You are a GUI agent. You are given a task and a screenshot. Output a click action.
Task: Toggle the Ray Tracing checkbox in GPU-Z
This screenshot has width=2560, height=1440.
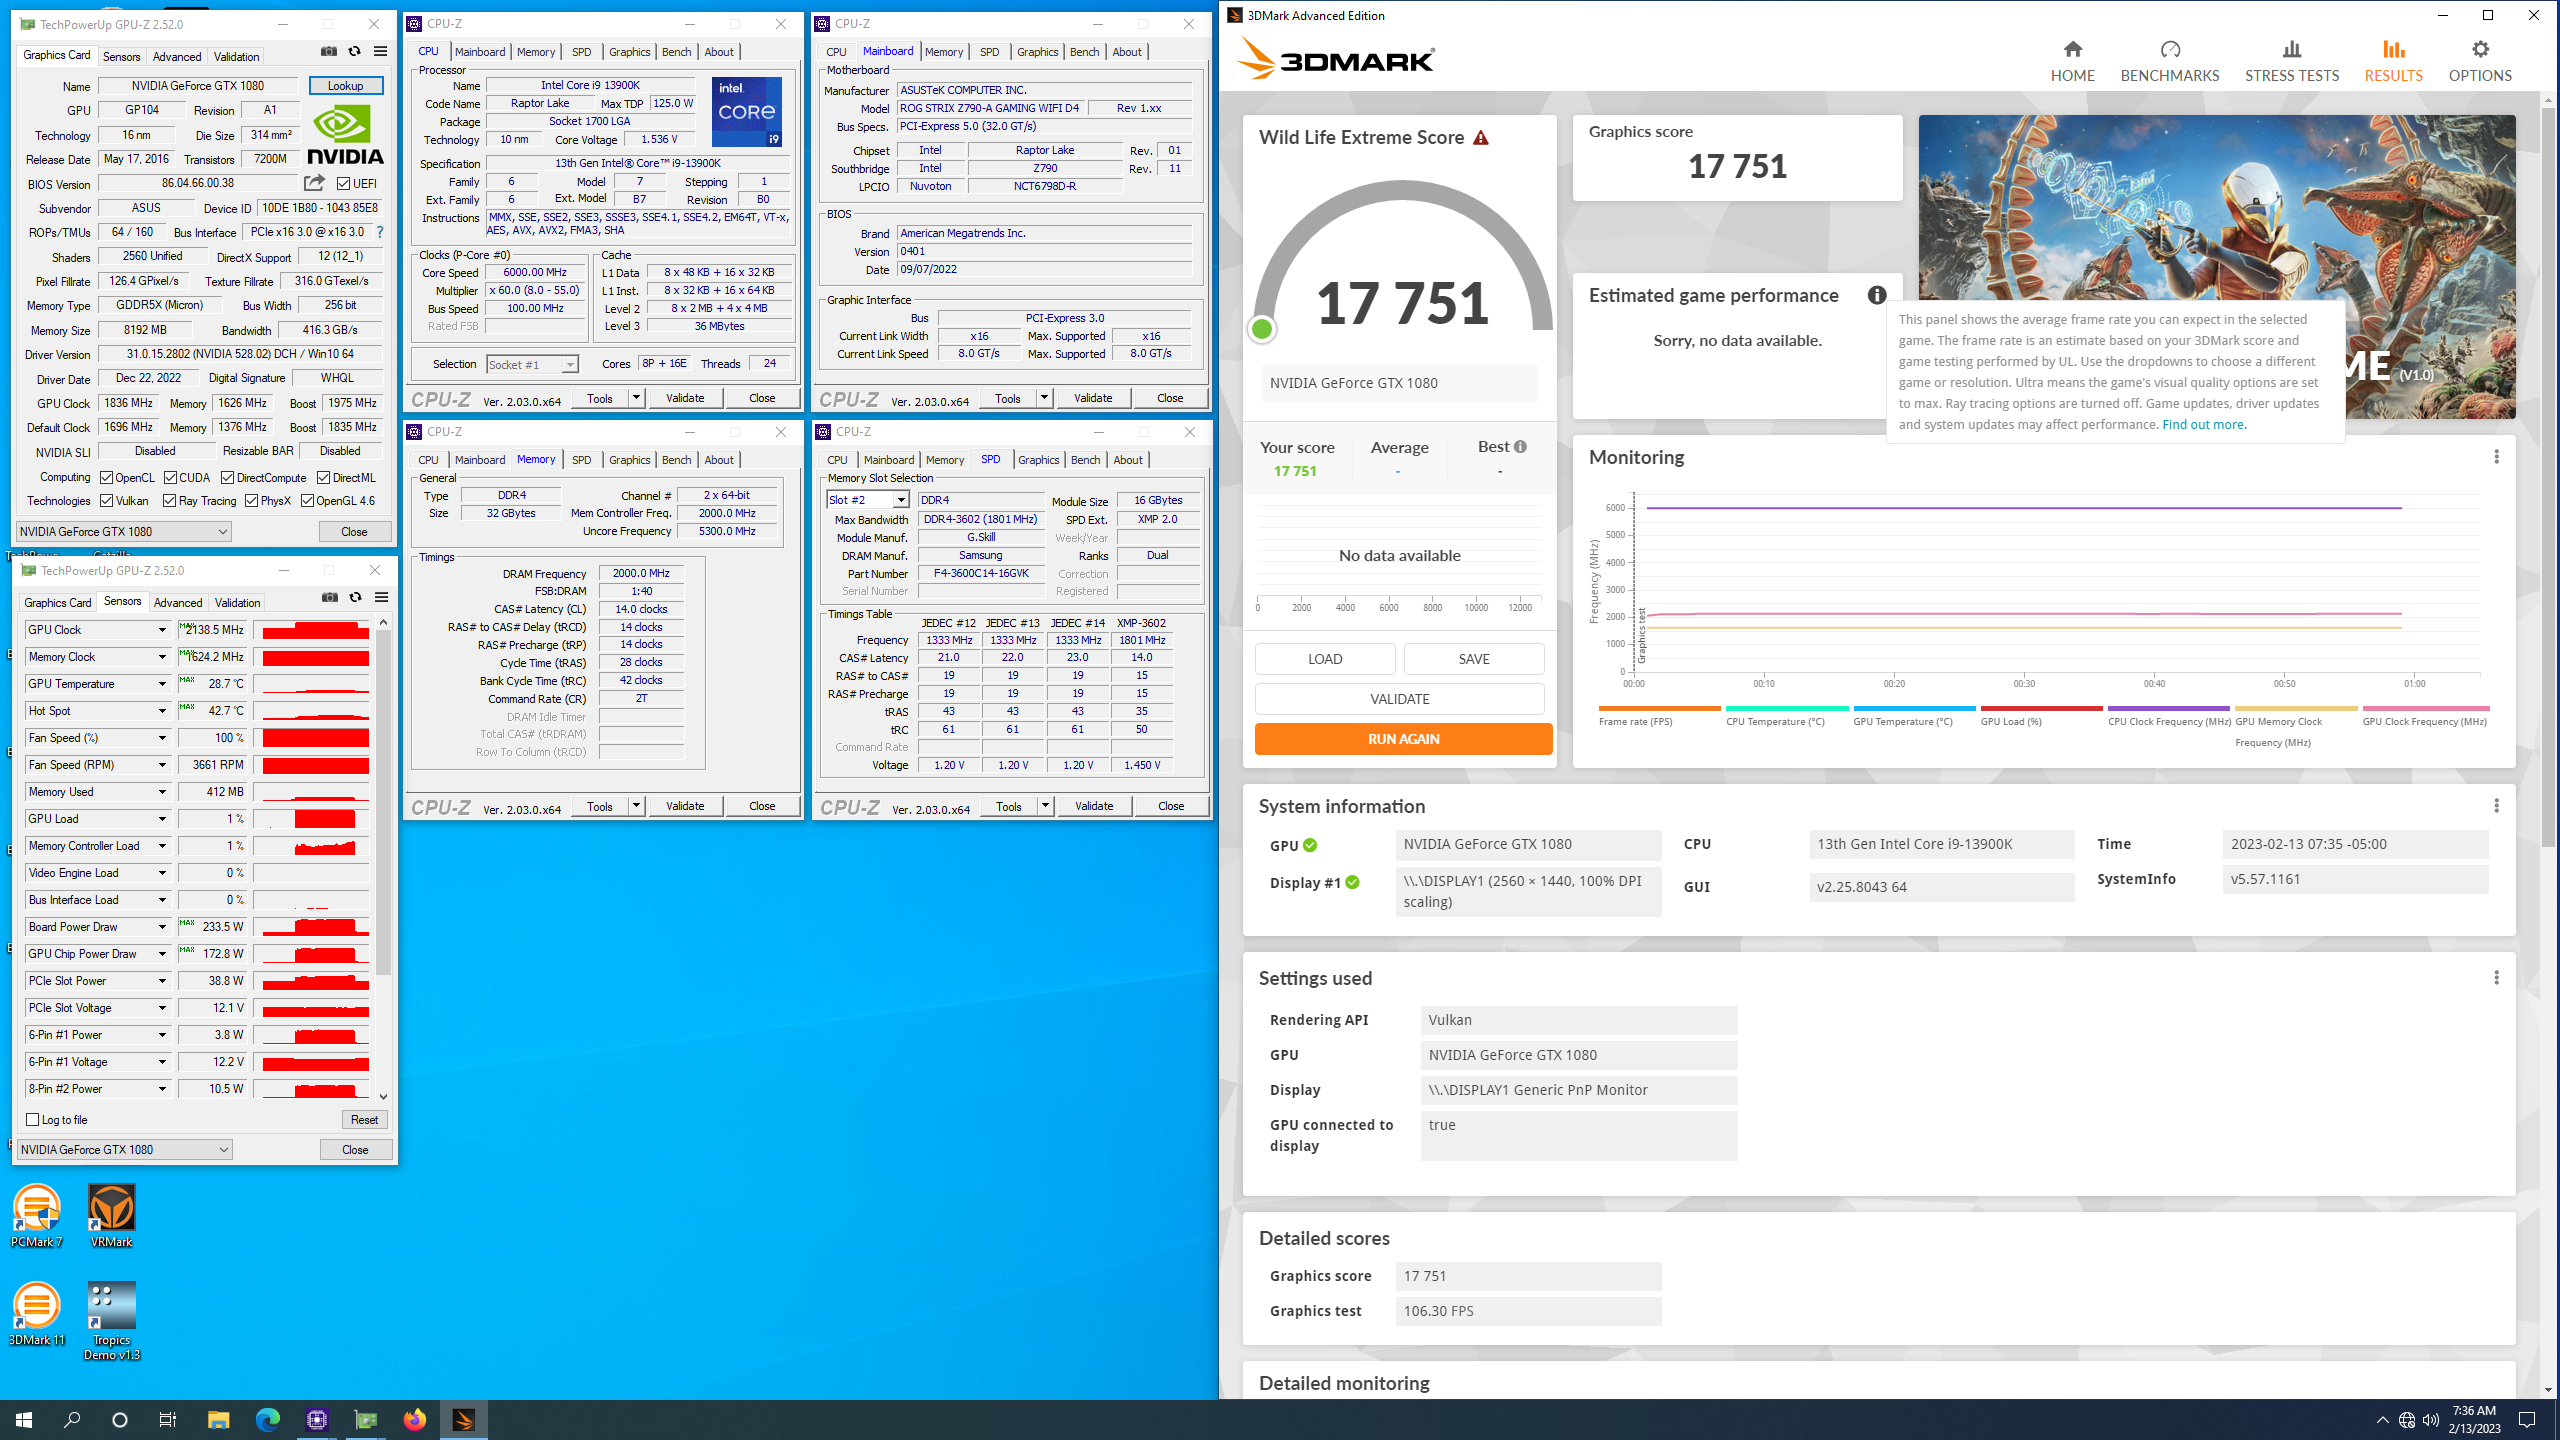(169, 501)
